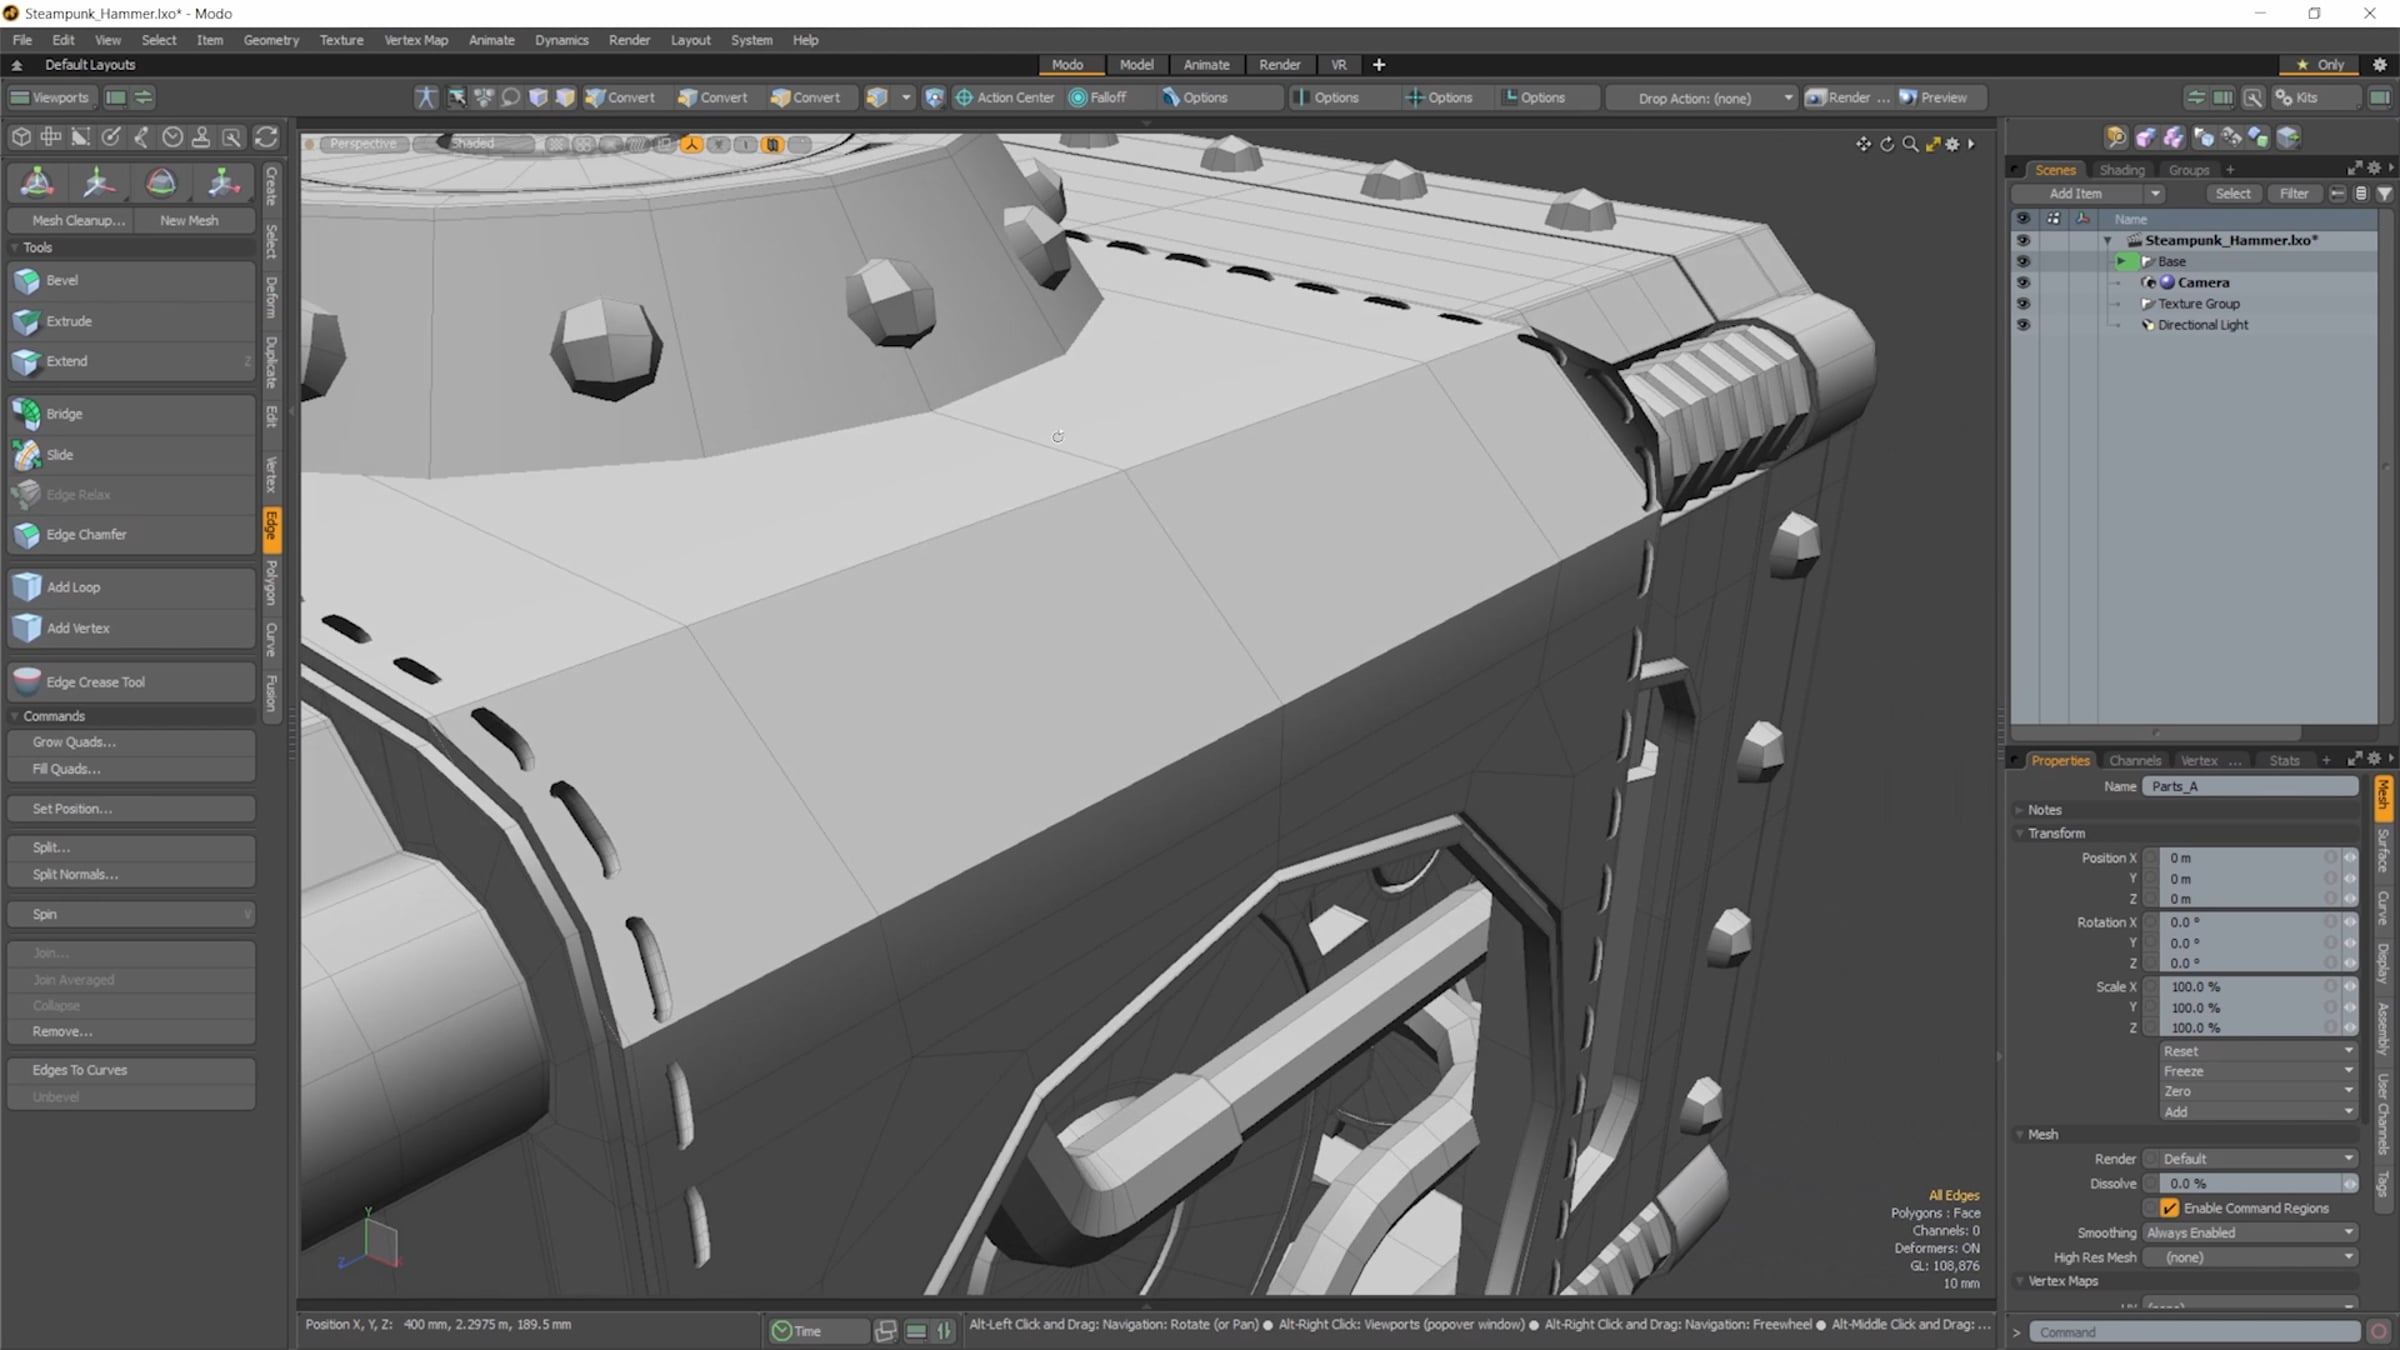Image resolution: width=2400 pixels, height=1350 pixels.
Task: Toggle Camera visibility eye
Action: pyautogui.click(x=2023, y=283)
